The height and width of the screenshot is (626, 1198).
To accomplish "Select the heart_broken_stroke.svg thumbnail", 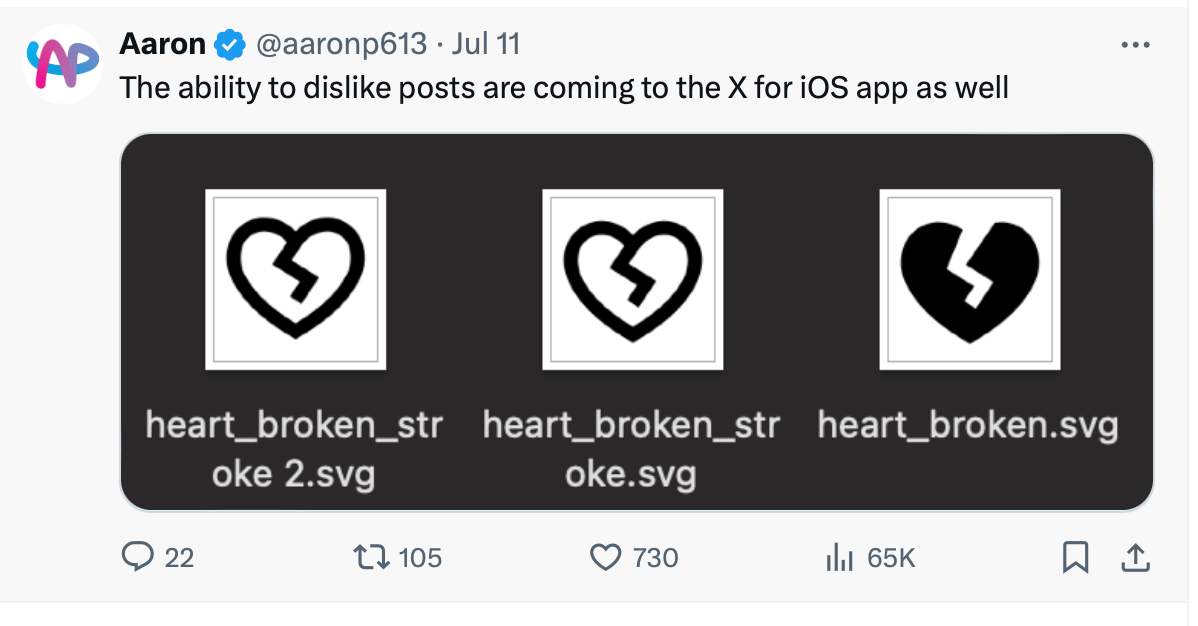I will (x=633, y=280).
